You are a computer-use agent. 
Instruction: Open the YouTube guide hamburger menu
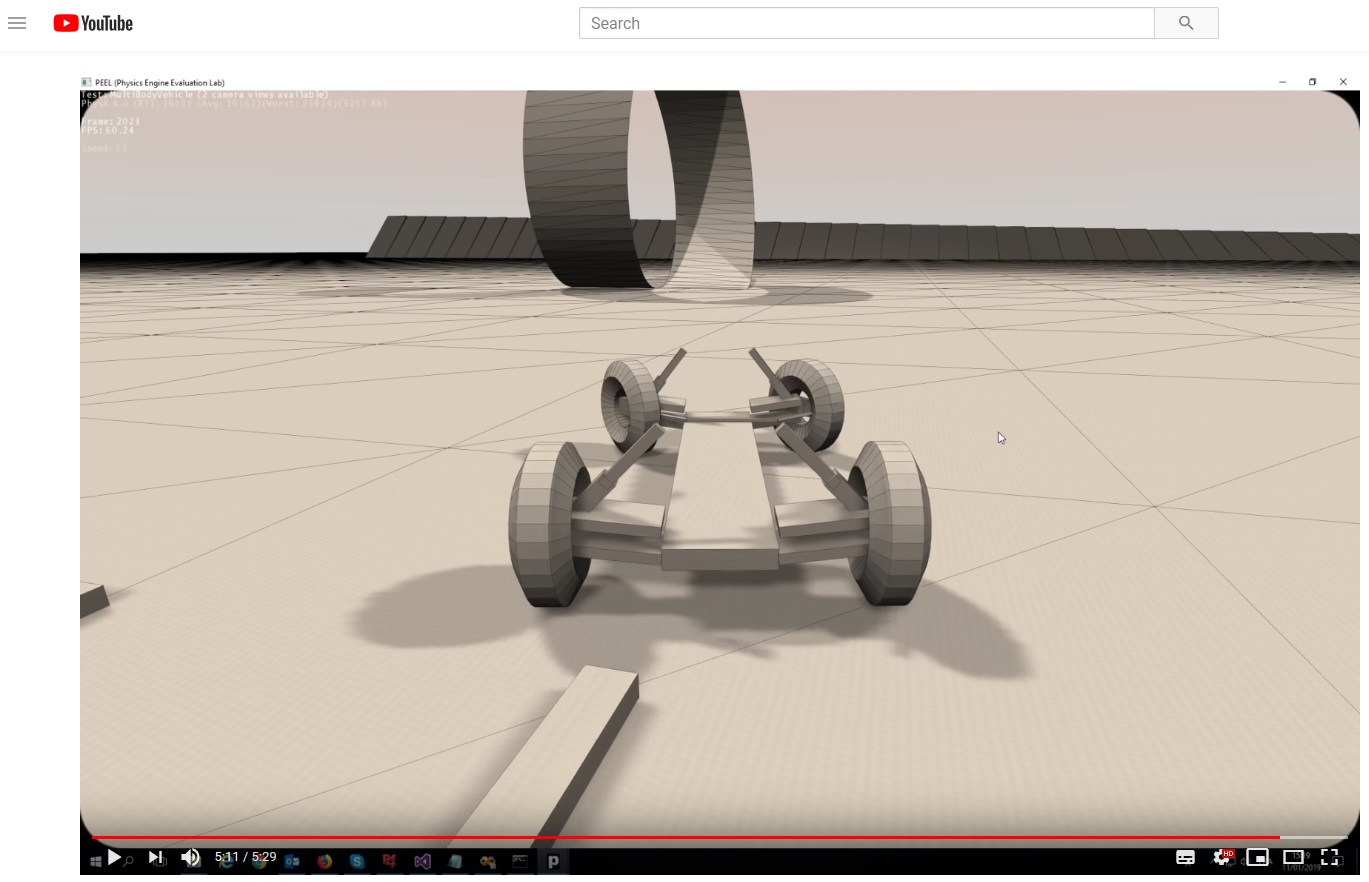pyautogui.click(x=17, y=23)
